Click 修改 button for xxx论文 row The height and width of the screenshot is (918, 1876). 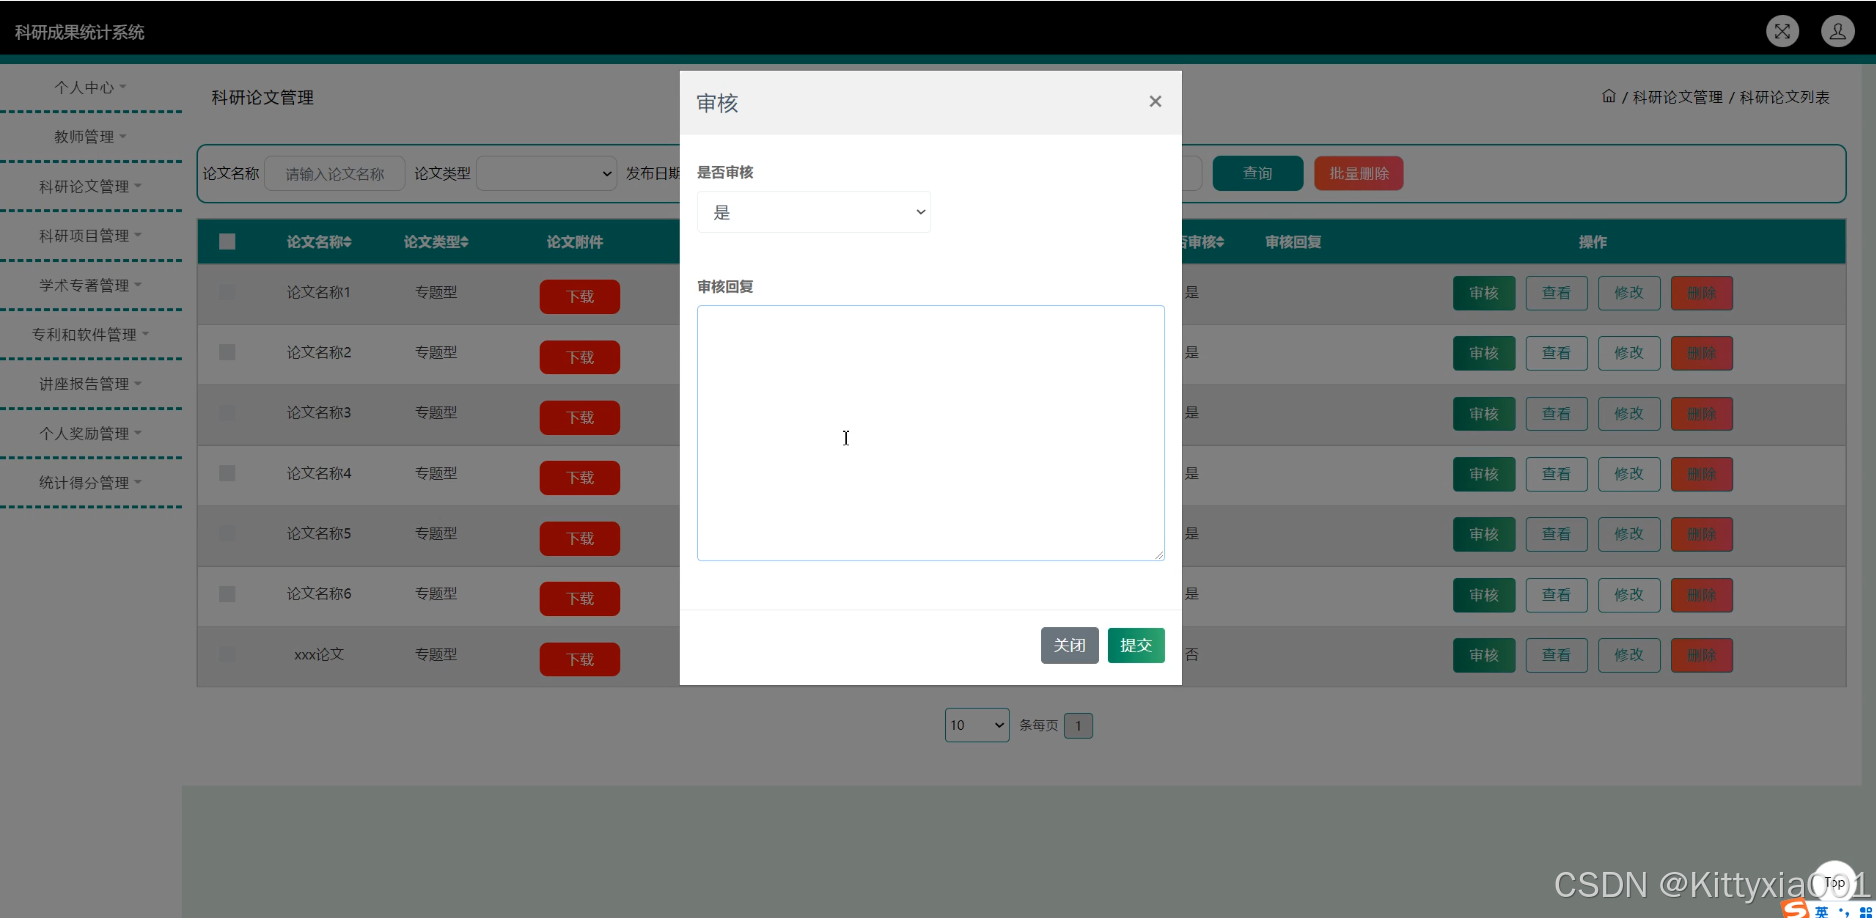[x=1629, y=655]
